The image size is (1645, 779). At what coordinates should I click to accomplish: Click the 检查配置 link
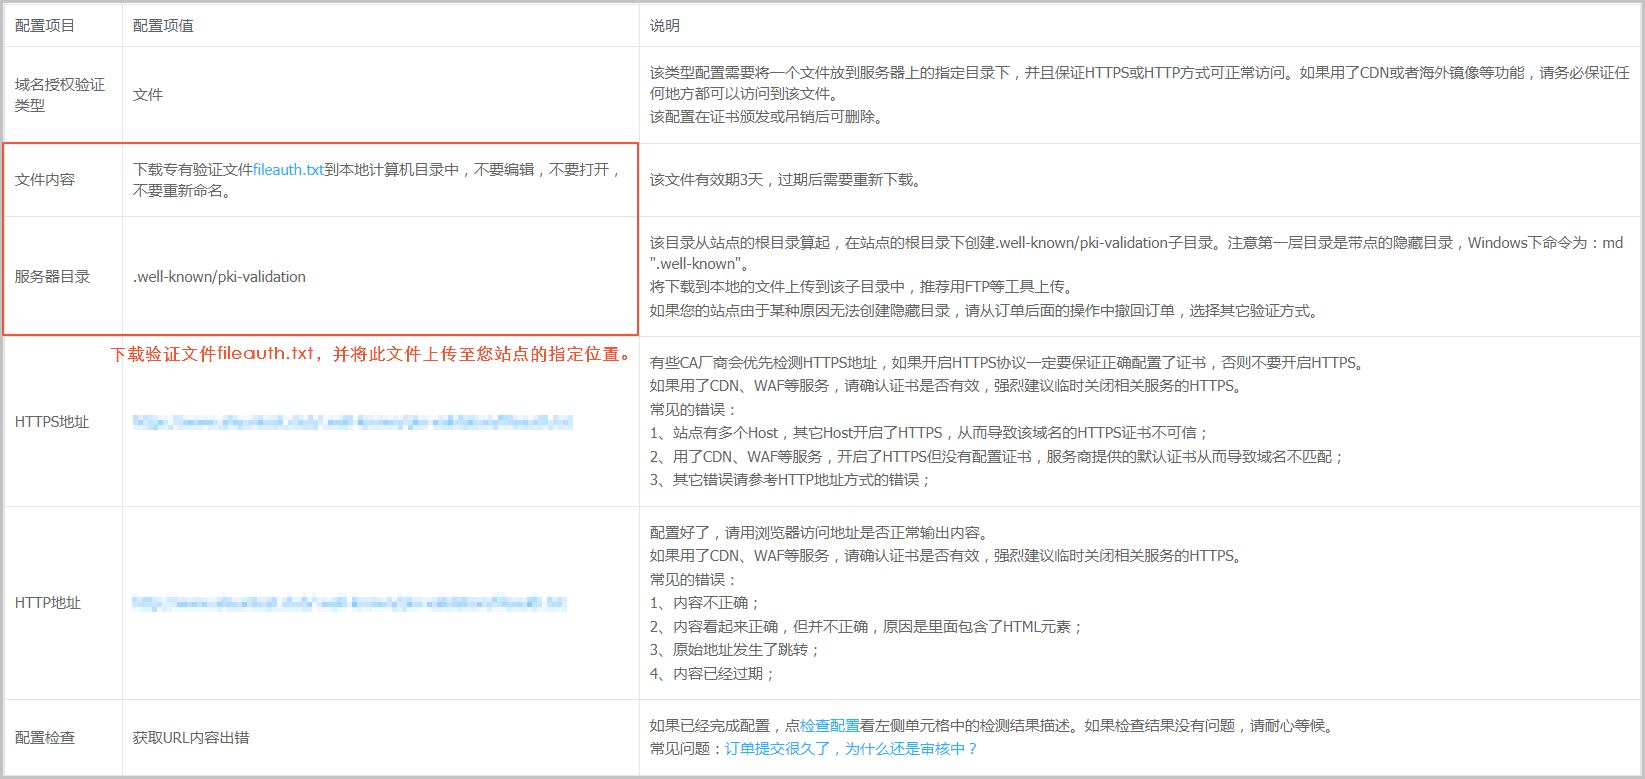tap(829, 726)
